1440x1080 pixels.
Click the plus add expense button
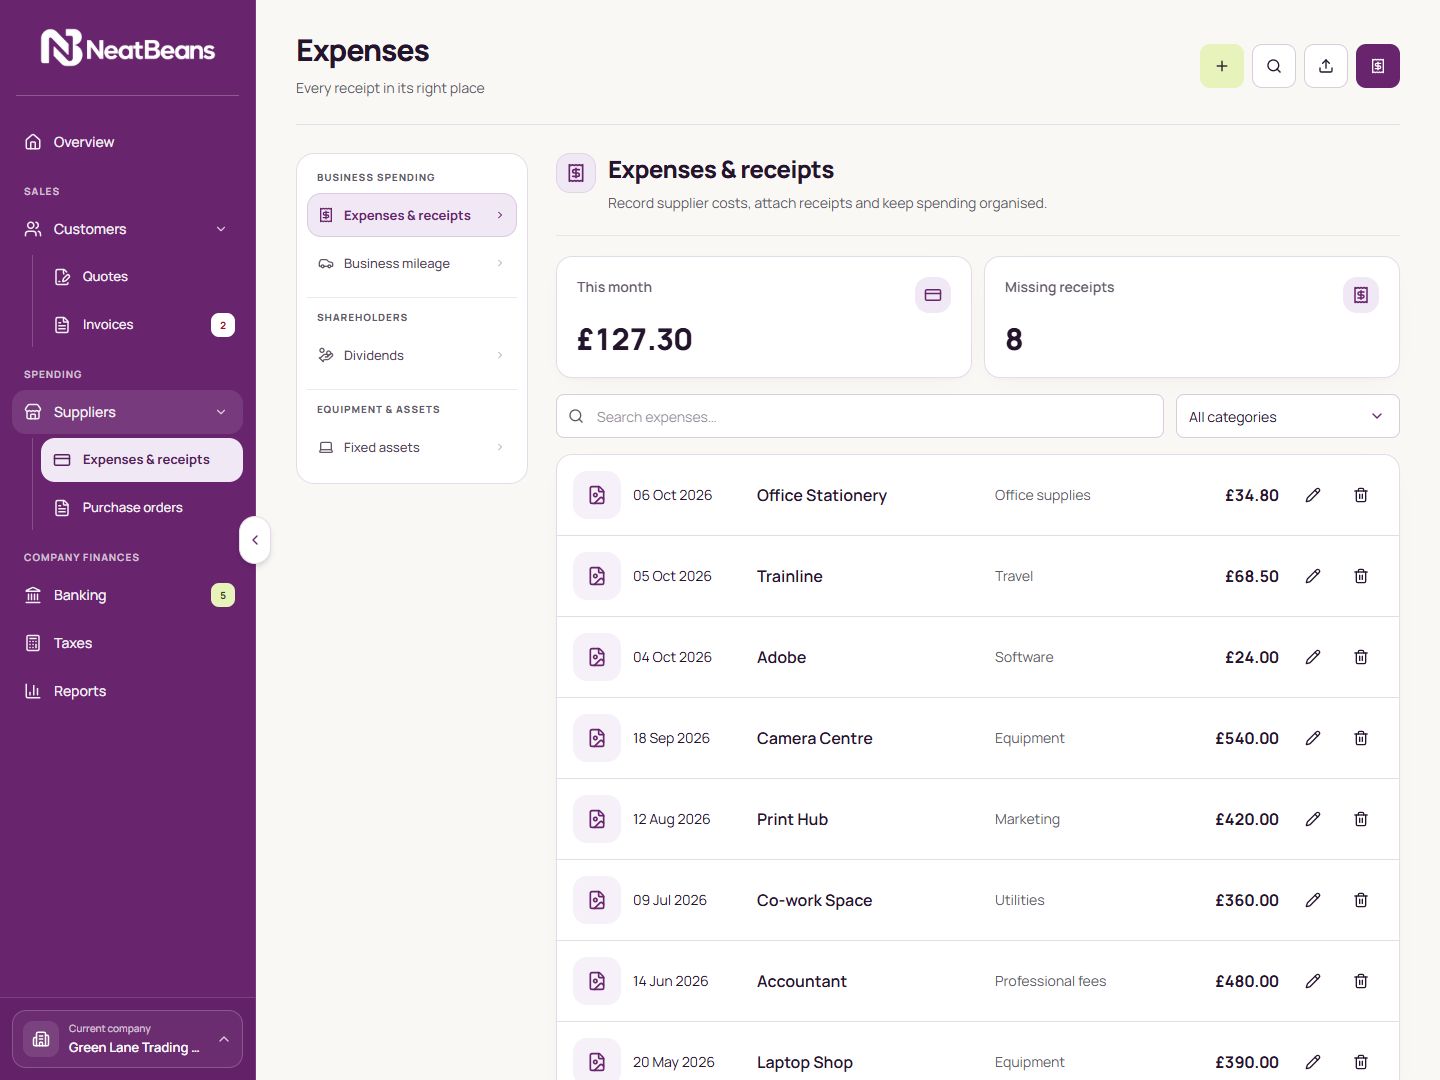(1222, 66)
